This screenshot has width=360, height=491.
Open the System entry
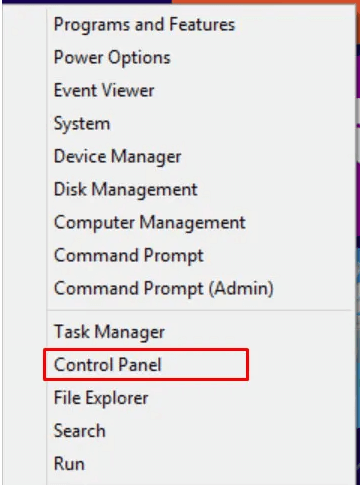[x=82, y=124]
